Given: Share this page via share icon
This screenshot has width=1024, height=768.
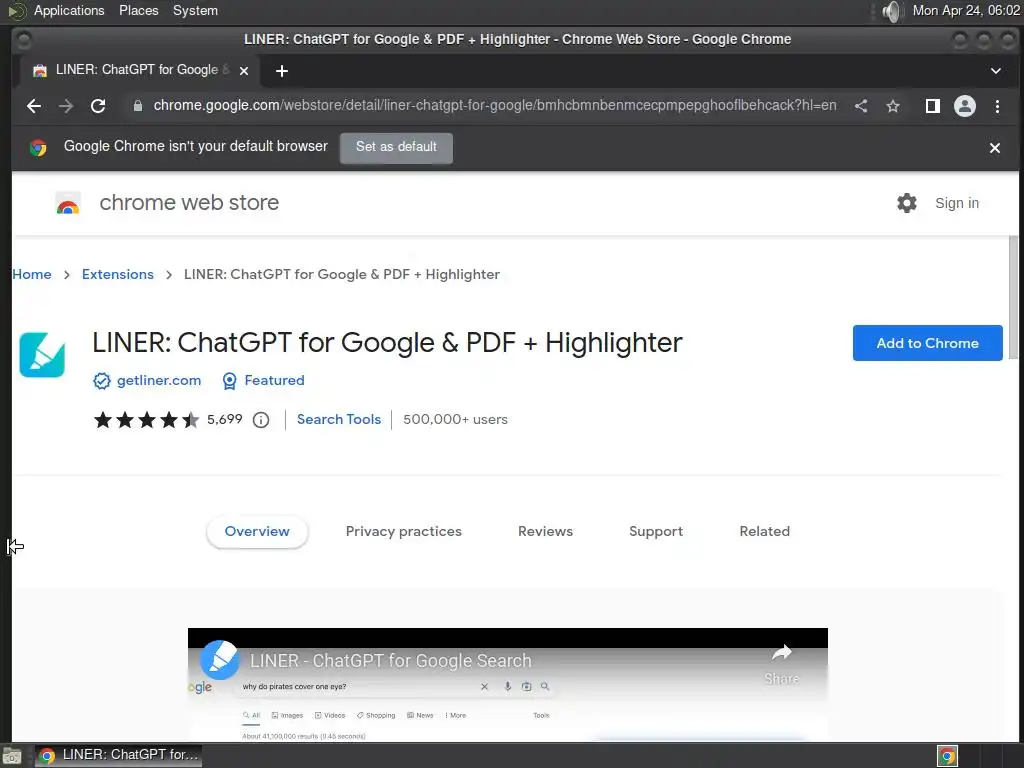Looking at the screenshot, I should [x=861, y=106].
